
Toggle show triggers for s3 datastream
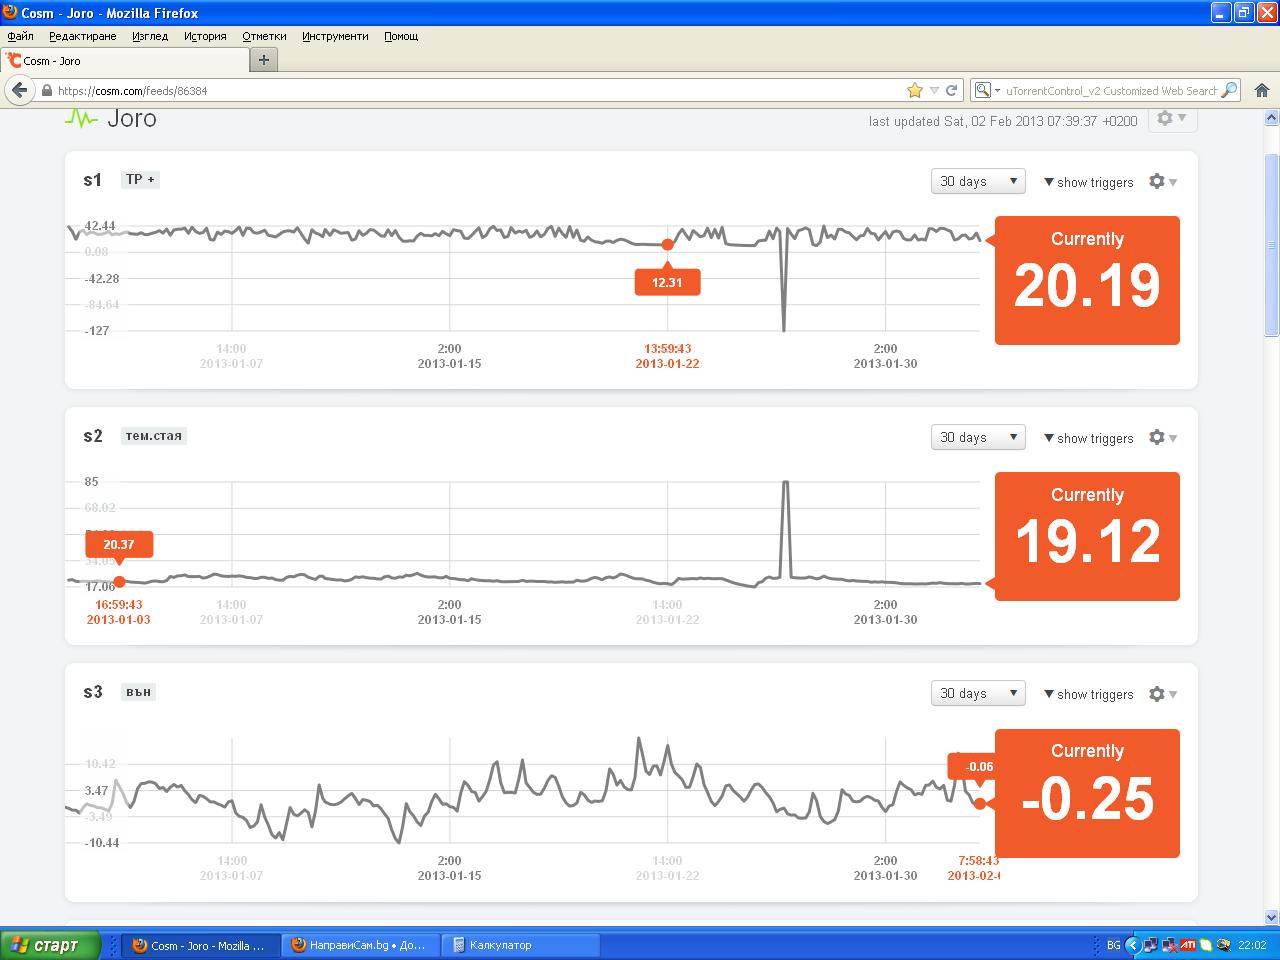1088,694
